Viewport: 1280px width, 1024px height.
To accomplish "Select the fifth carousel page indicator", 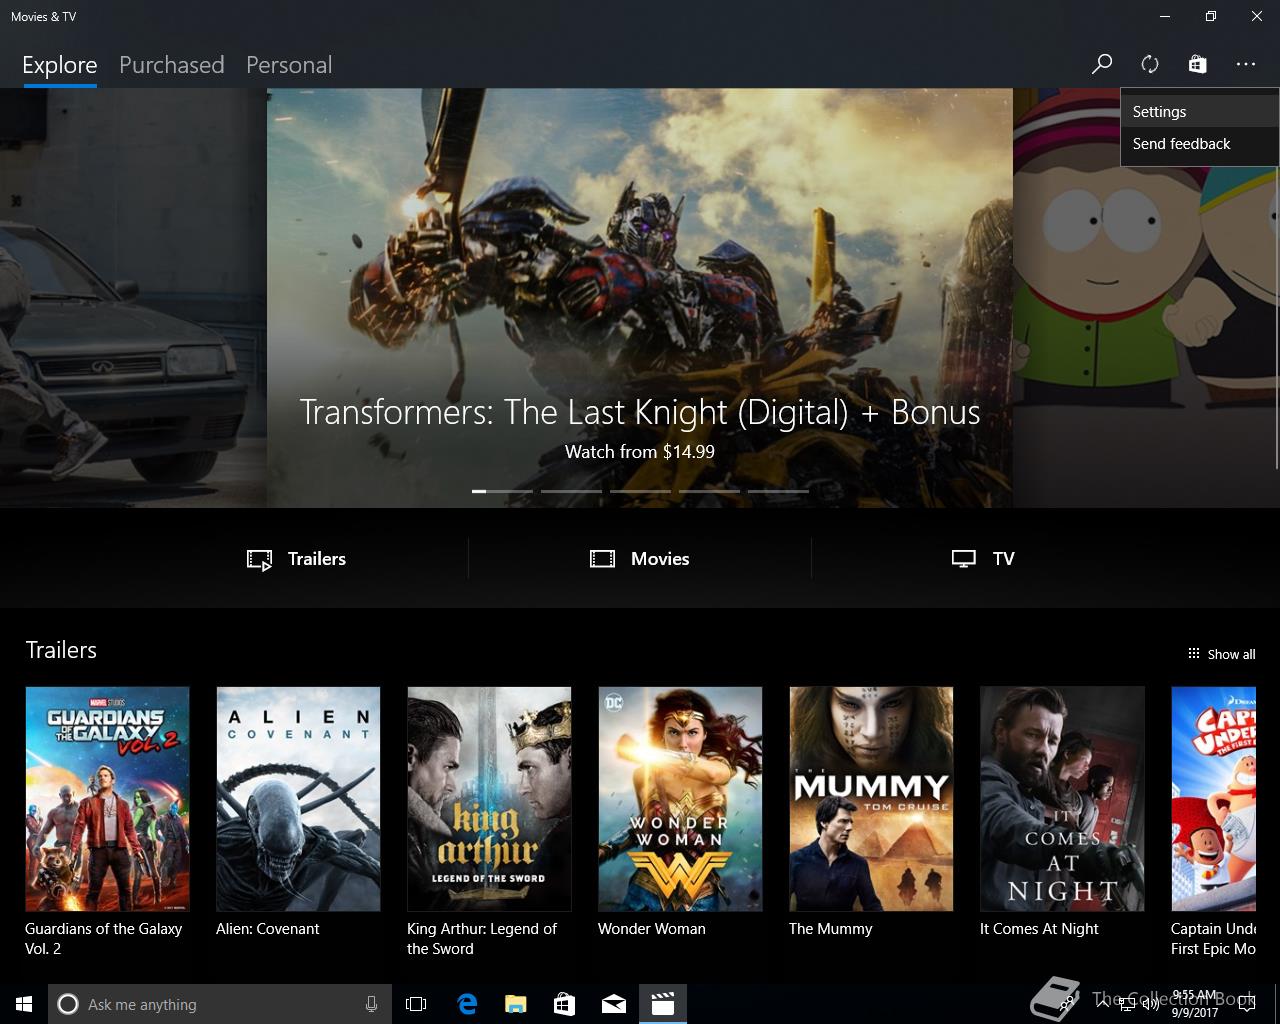I will coord(778,491).
